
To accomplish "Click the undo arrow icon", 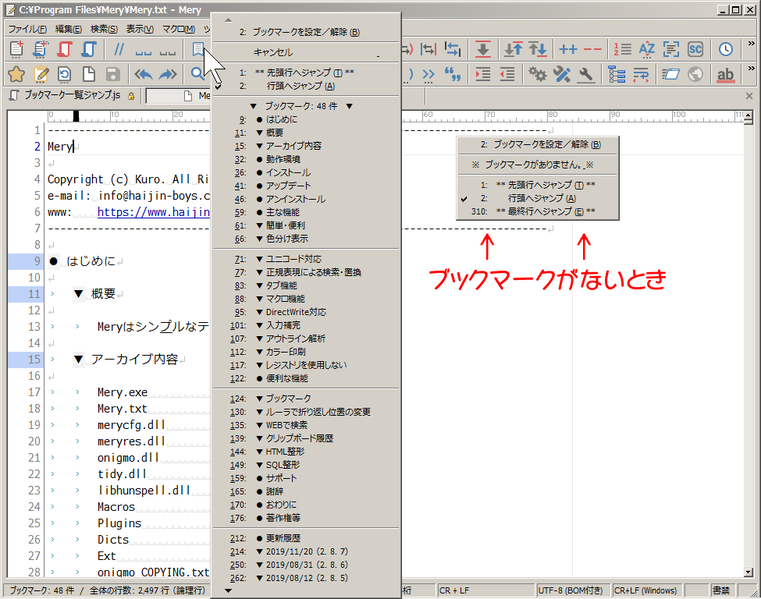I will click(x=143, y=74).
